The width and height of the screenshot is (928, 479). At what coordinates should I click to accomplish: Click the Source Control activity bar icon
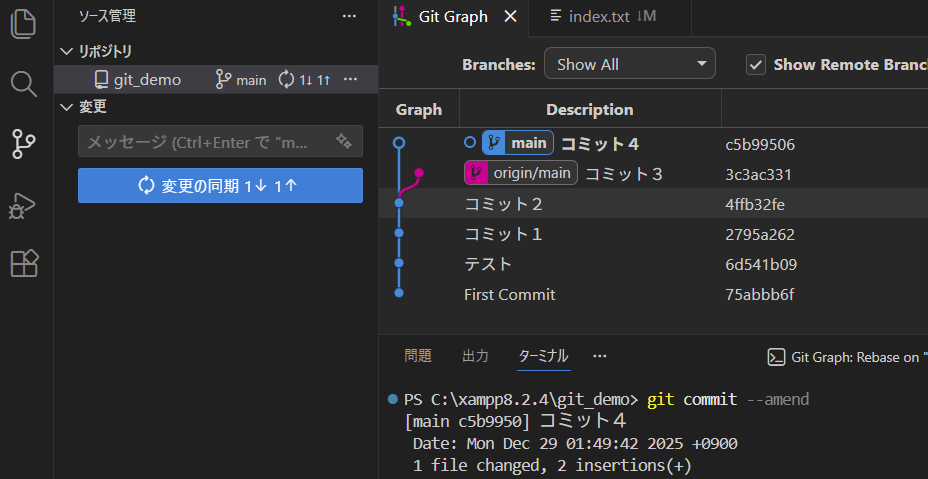[23, 144]
